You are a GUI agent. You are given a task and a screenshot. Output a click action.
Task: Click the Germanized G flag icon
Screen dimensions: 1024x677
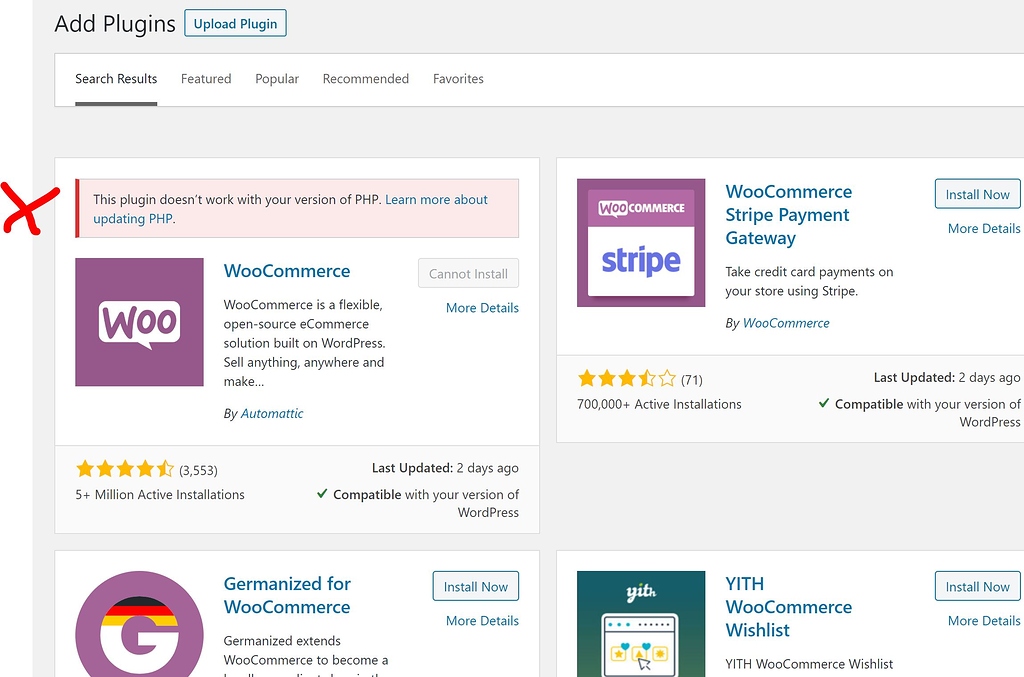coord(139,624)
